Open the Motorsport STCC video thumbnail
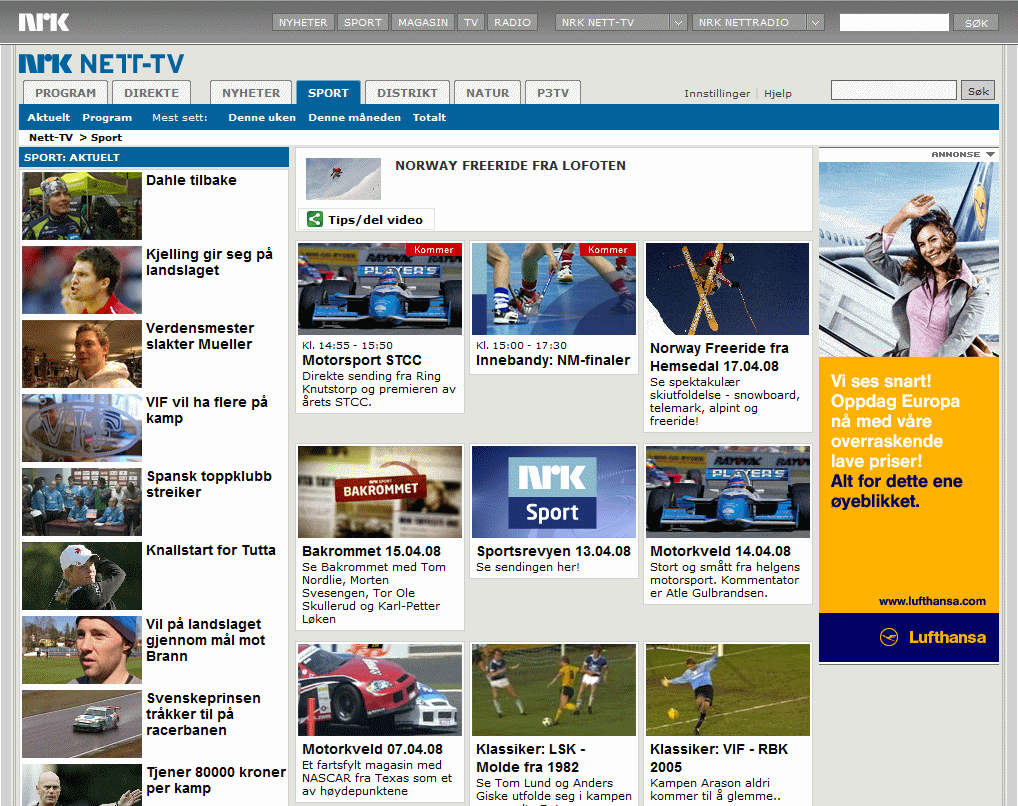This screenshot has height=806, width=1018. [380, 289]
